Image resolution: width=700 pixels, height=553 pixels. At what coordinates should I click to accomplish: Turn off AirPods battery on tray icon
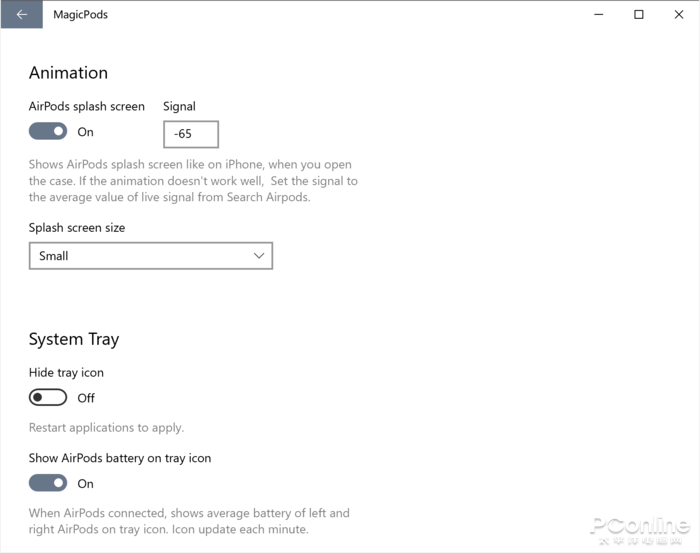48,484
